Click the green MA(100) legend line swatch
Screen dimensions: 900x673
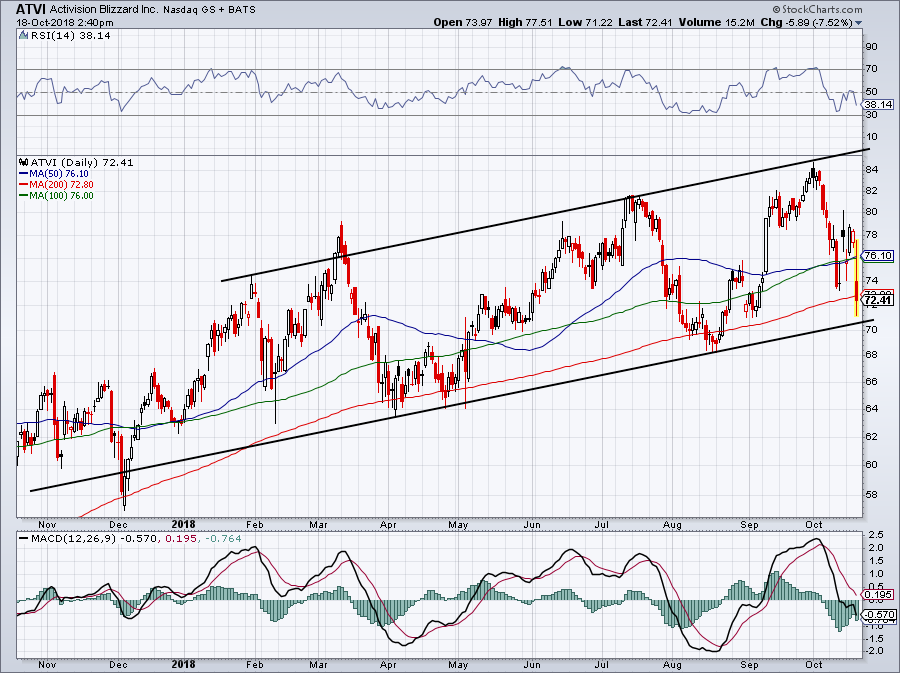tap(24, 195)
